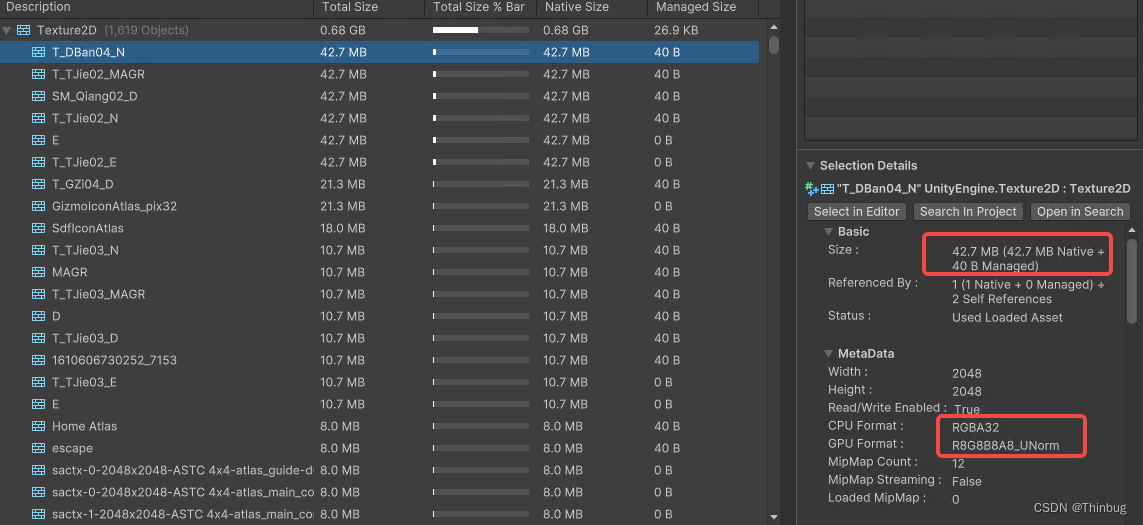Click the texture icon beside T_TJie02_N
Screen dimensions: 1143x525
[39, 118]
